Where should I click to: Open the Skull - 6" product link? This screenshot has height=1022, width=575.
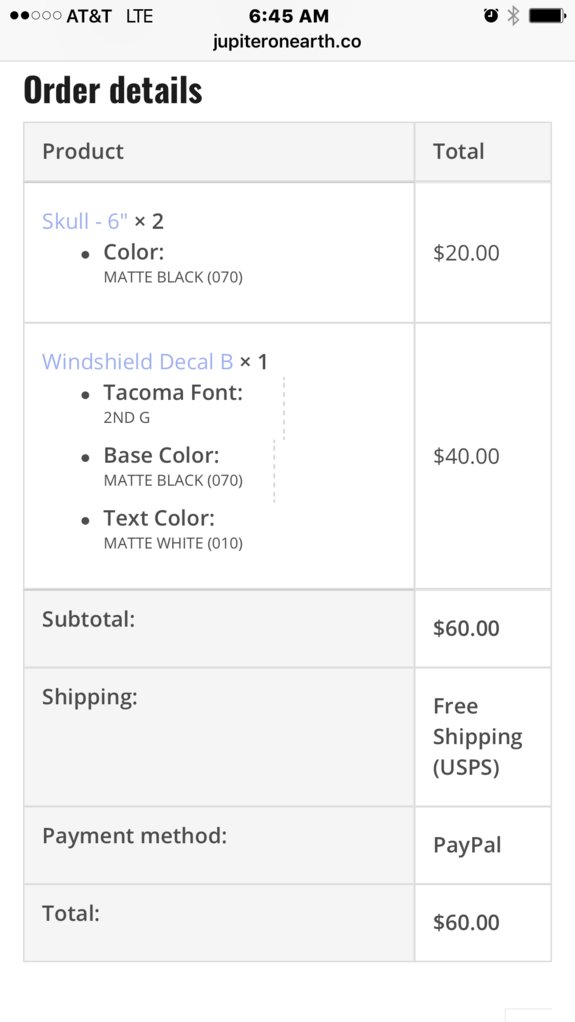click(85, 221)
